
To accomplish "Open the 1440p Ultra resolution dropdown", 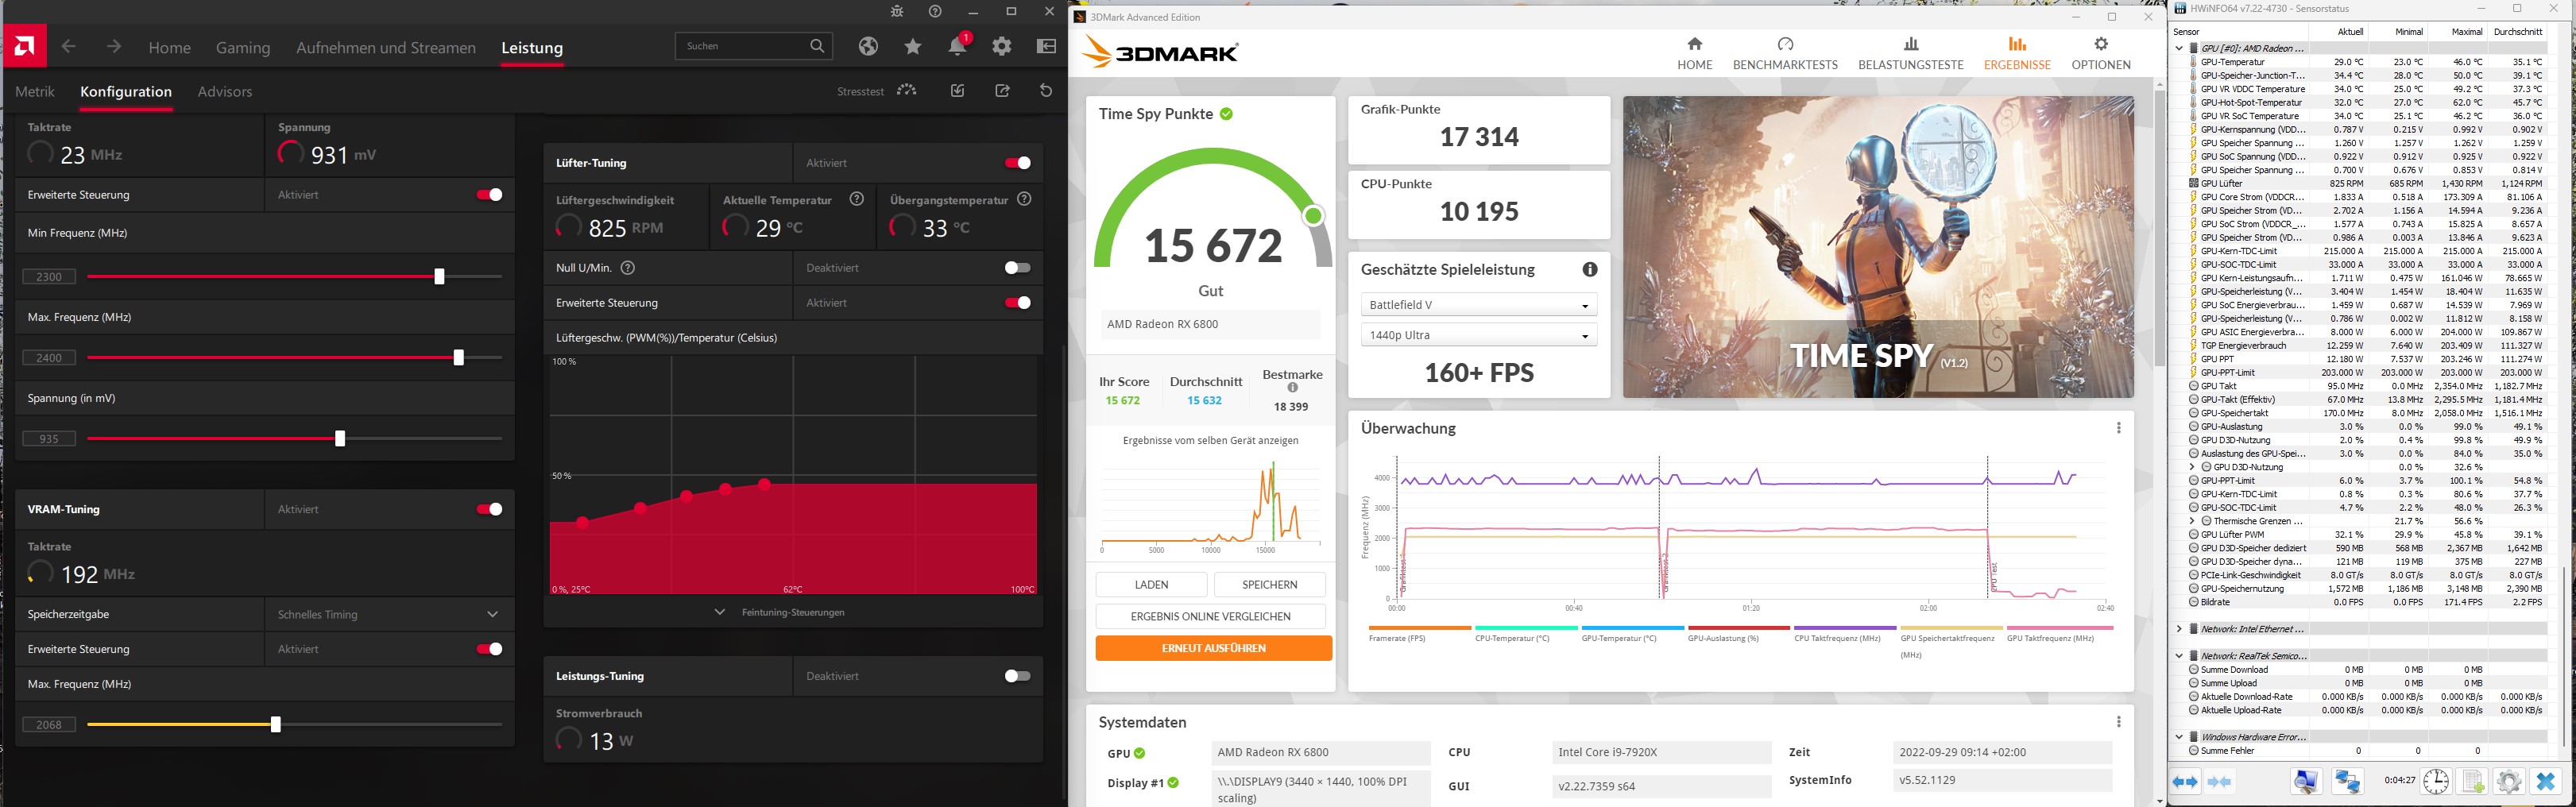I will (1478, 335).
